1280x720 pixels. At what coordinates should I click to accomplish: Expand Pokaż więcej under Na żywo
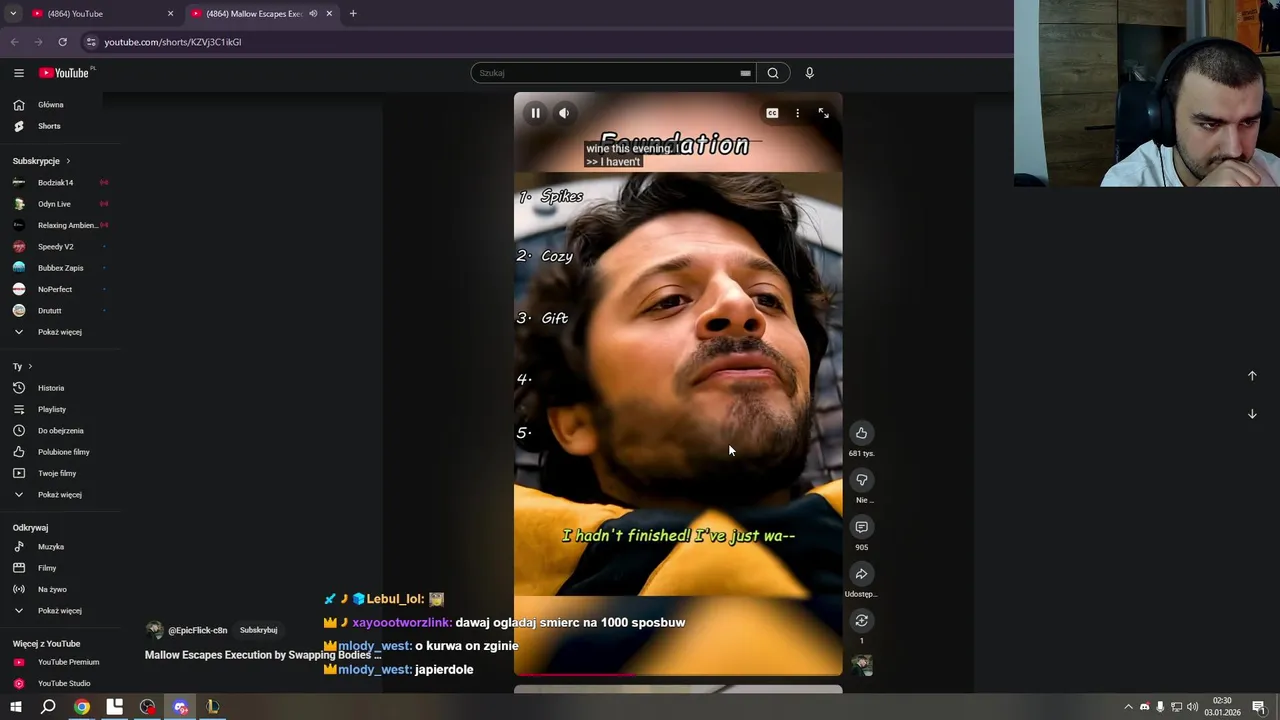pyautogui.click(x=60, y=611)
